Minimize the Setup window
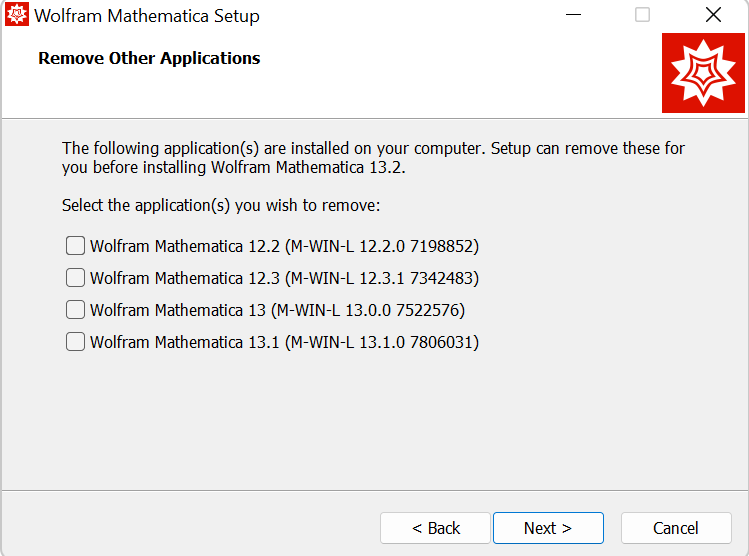This screenshot has width=749, height=556. pyautogui.click(x=572, y=15)
